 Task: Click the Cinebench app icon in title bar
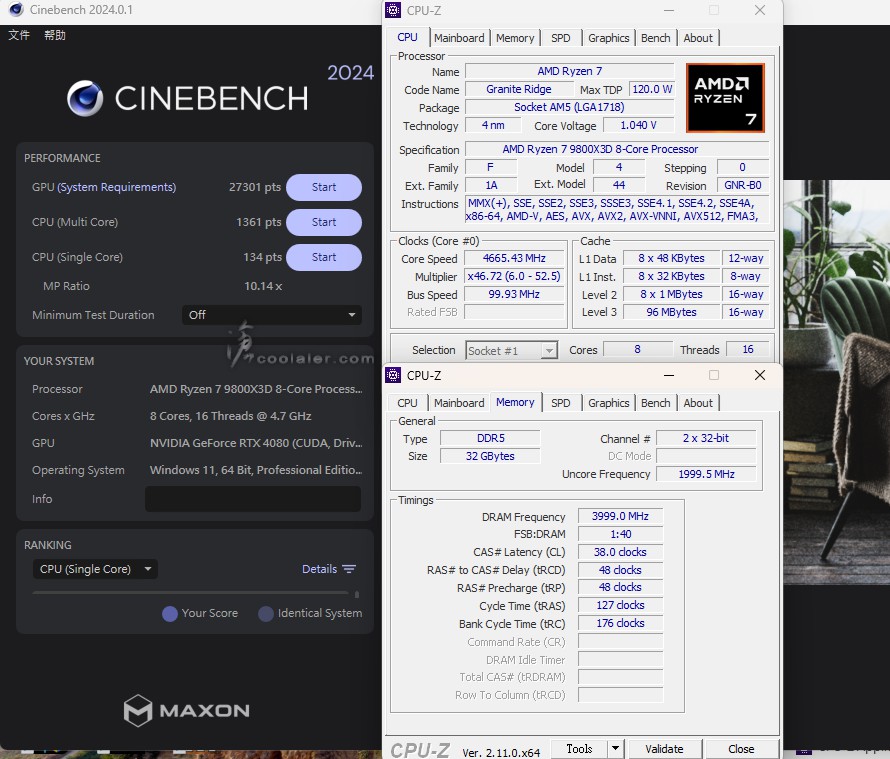[x=16, y=10]
